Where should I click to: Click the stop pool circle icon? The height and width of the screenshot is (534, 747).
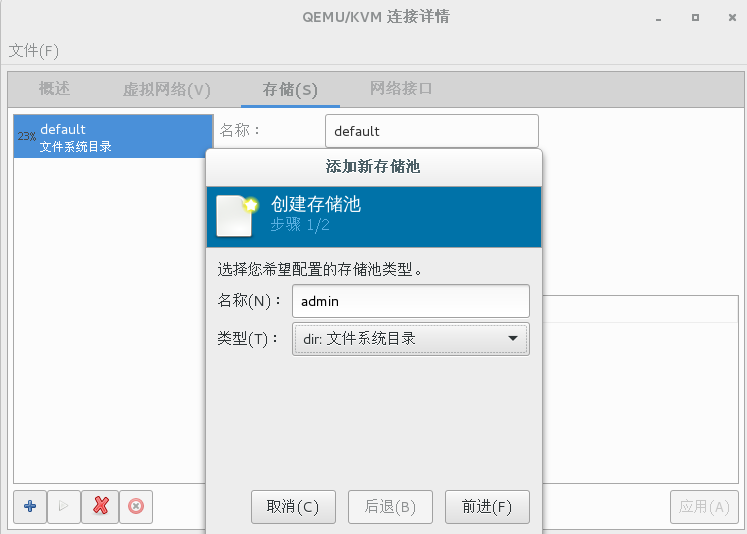[x=136, y=506]
